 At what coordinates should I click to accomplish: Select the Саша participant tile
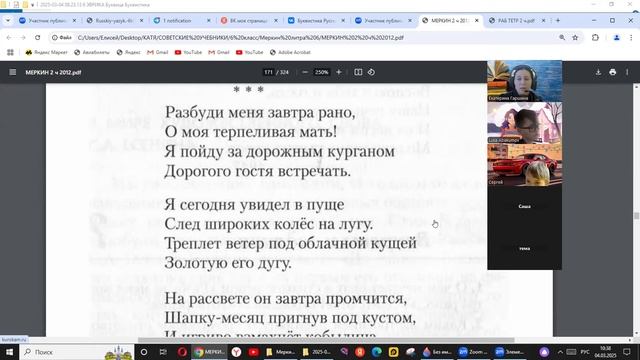524,207
